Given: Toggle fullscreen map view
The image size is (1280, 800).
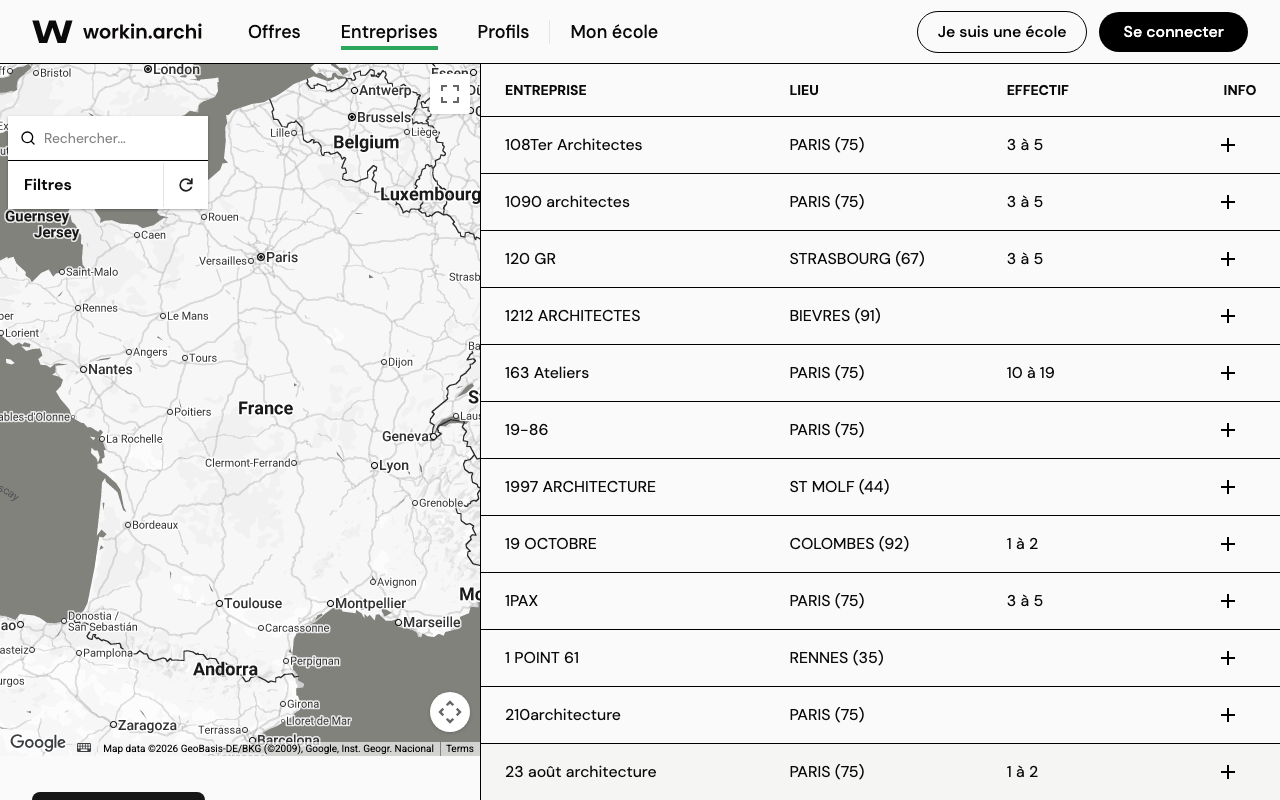Looking at the screenshot, I should coord(450,94).
